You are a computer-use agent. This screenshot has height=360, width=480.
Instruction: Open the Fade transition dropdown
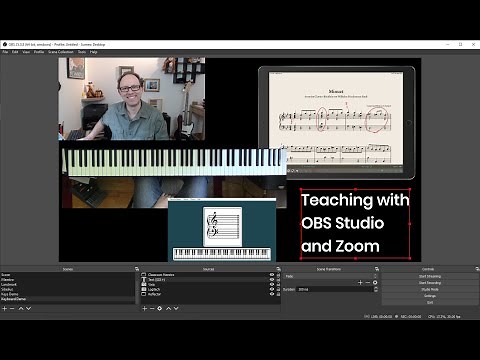(x=331, y=276)
